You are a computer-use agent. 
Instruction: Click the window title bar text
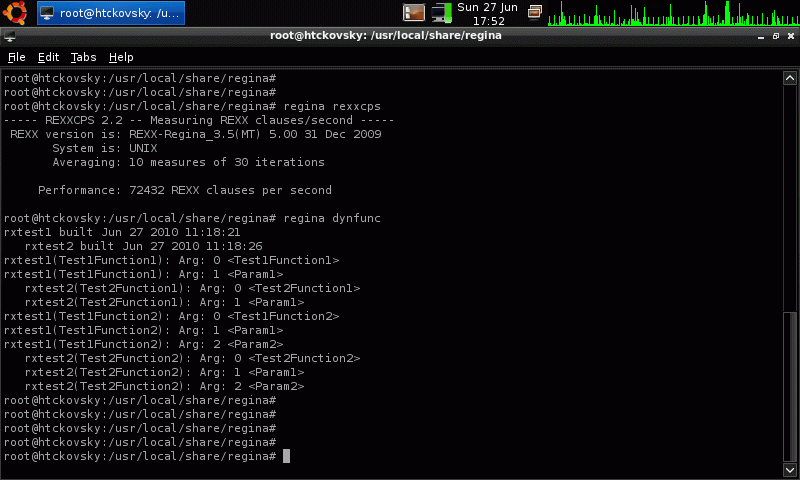(x=385, y=36)
